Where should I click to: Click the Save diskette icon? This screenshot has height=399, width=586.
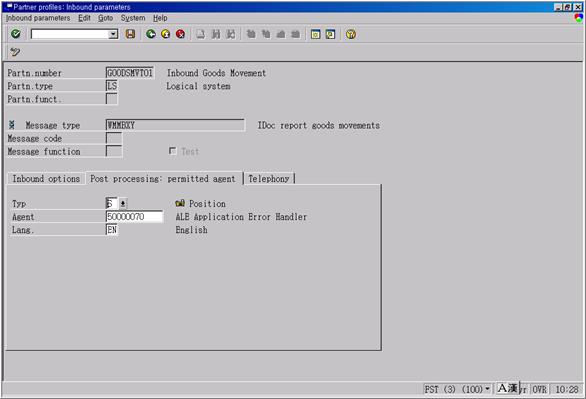click(x=130, y=34)
